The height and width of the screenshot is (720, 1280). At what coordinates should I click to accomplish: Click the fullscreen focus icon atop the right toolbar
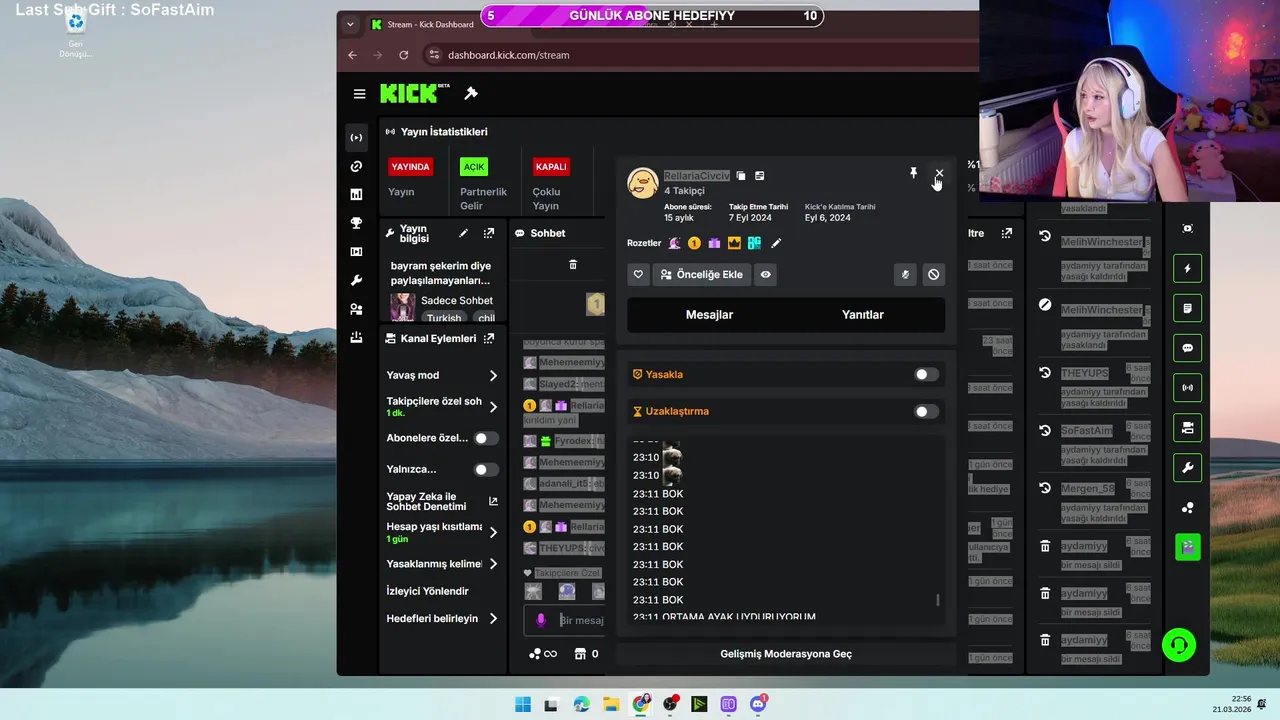pyautogui.click(x=1188, y=228)
